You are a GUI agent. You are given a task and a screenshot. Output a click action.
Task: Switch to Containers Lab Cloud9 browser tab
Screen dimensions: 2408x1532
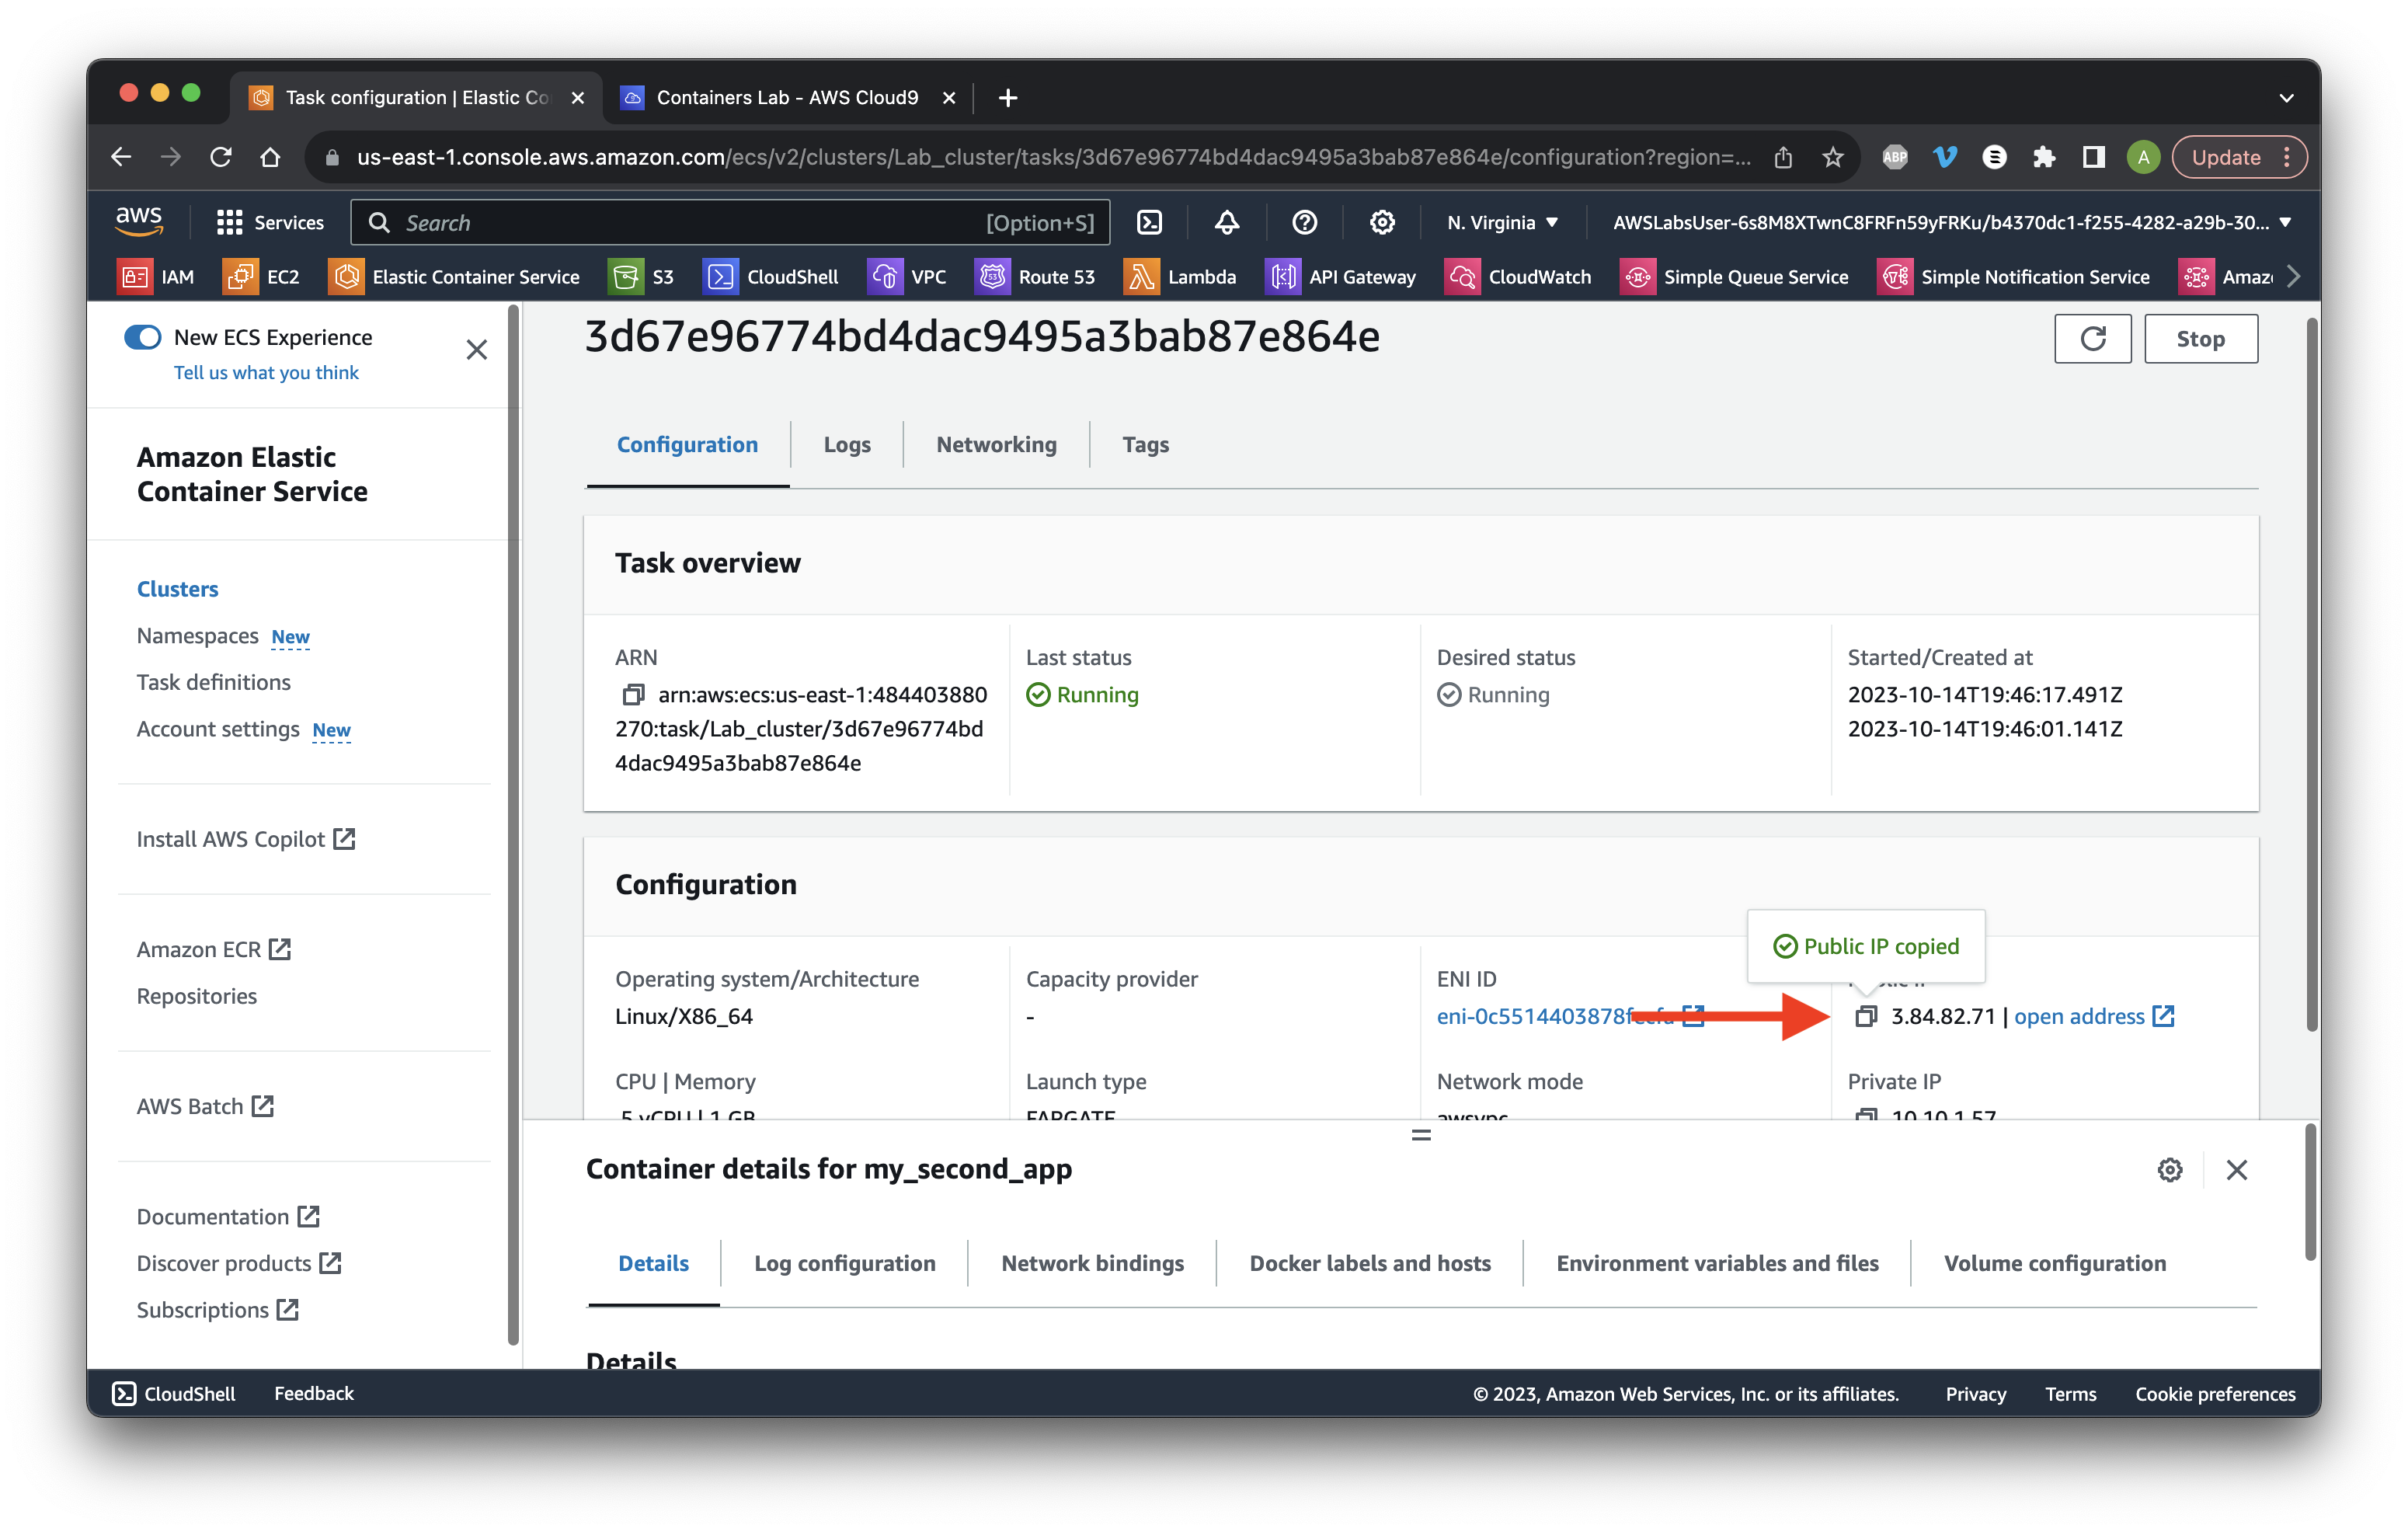[787, 97]
